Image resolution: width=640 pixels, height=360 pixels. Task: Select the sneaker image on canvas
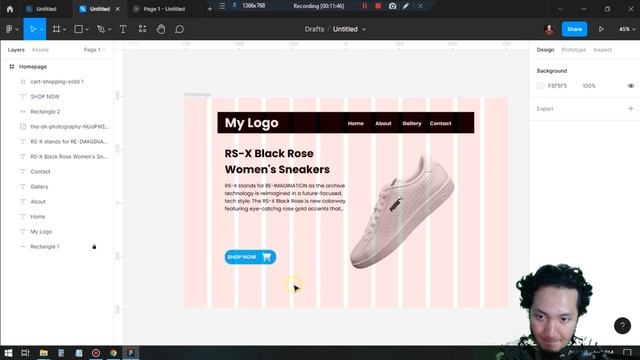pyautogui.click(x=402, y=211)
